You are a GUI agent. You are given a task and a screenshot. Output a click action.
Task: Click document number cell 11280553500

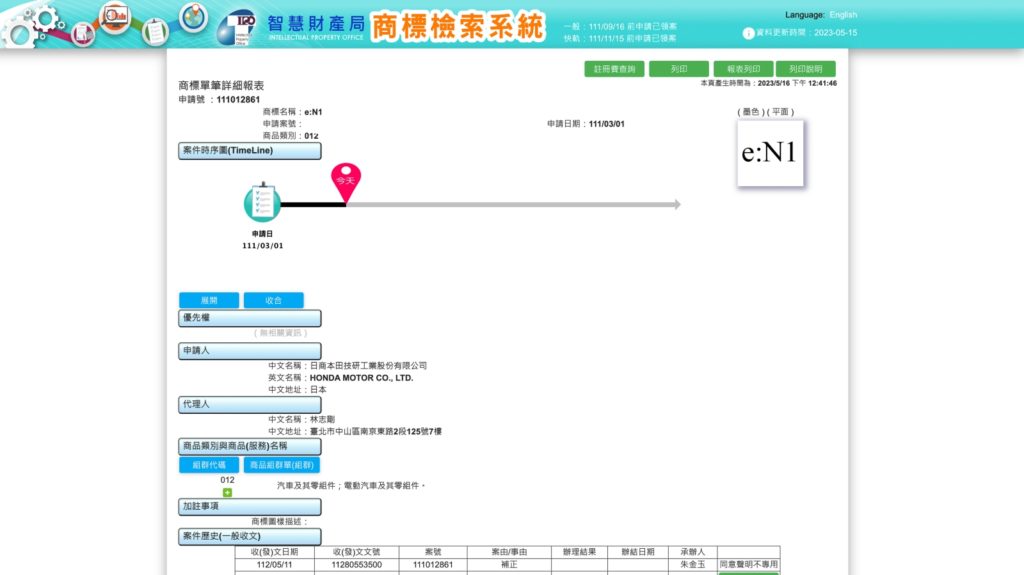click(357, 565)
